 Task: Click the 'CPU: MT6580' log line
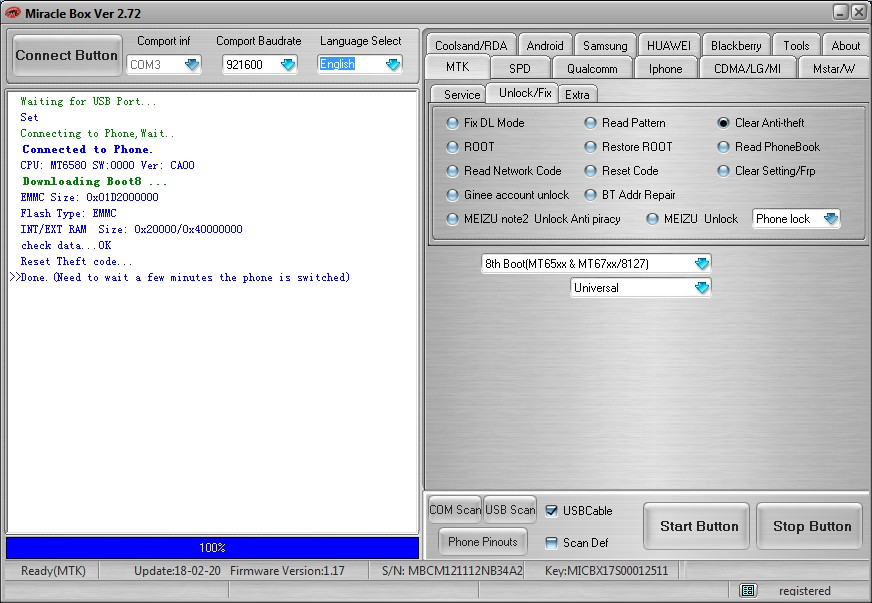point(107,165)
